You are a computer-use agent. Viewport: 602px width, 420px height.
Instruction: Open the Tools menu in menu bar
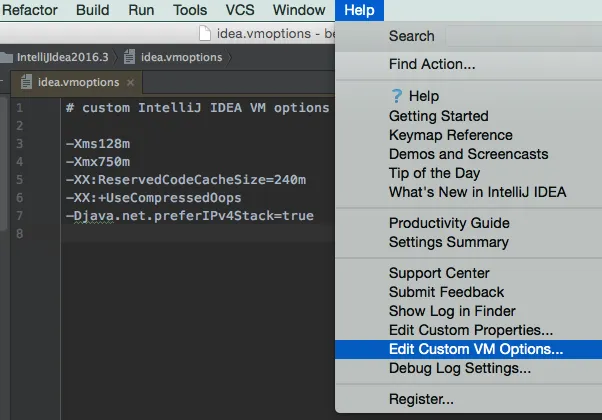click(x=190, y=10)
